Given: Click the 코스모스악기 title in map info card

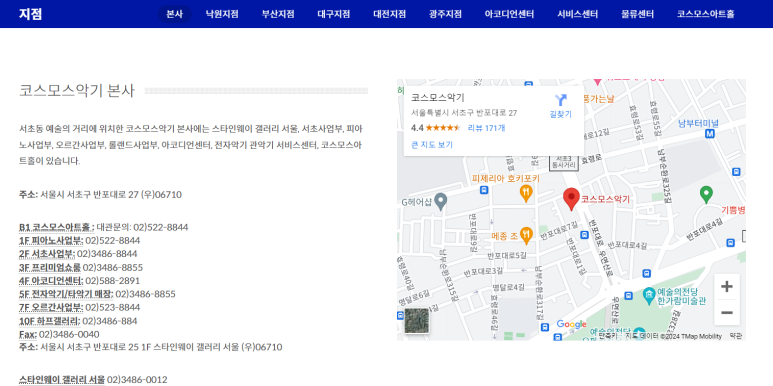Looking at the screenshot, I should coord(438,98).
